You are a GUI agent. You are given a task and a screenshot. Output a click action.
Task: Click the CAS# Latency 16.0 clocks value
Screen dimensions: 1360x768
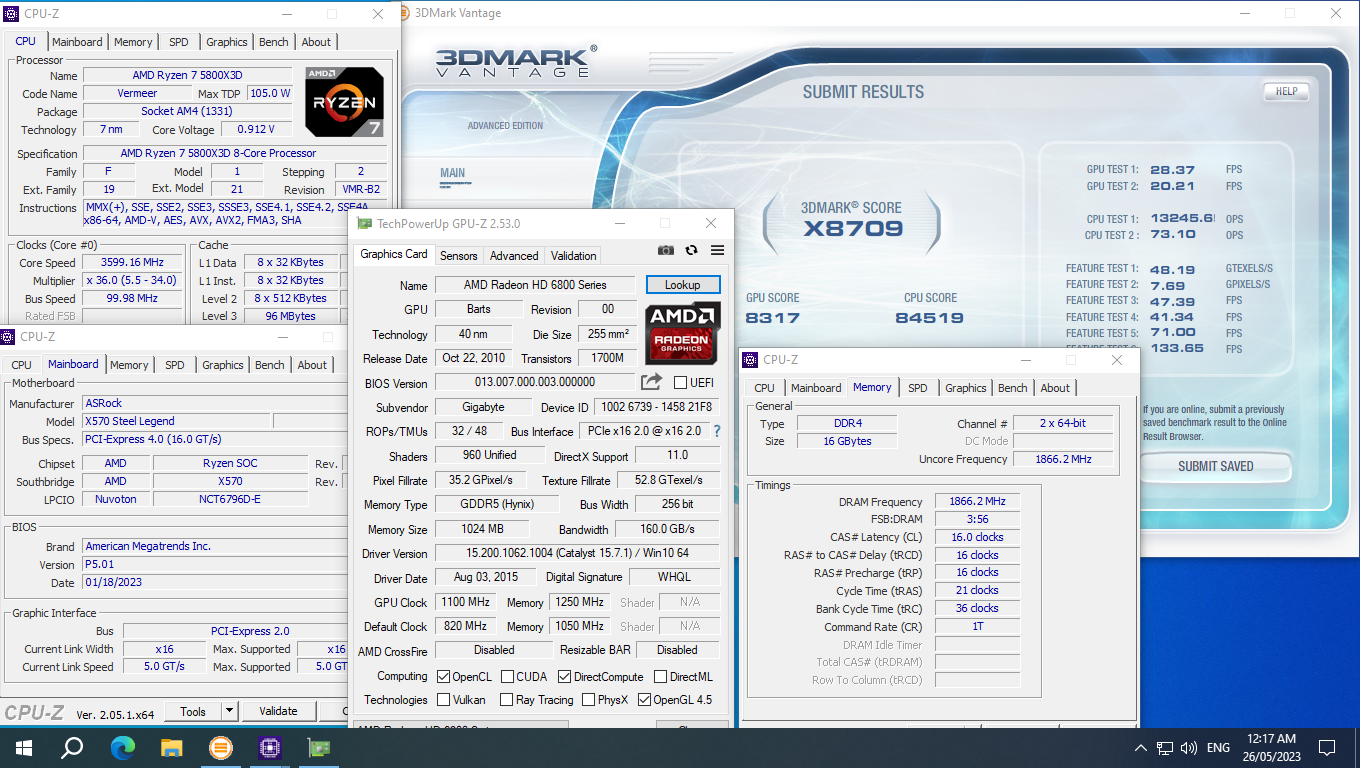(x=977, y=537)
